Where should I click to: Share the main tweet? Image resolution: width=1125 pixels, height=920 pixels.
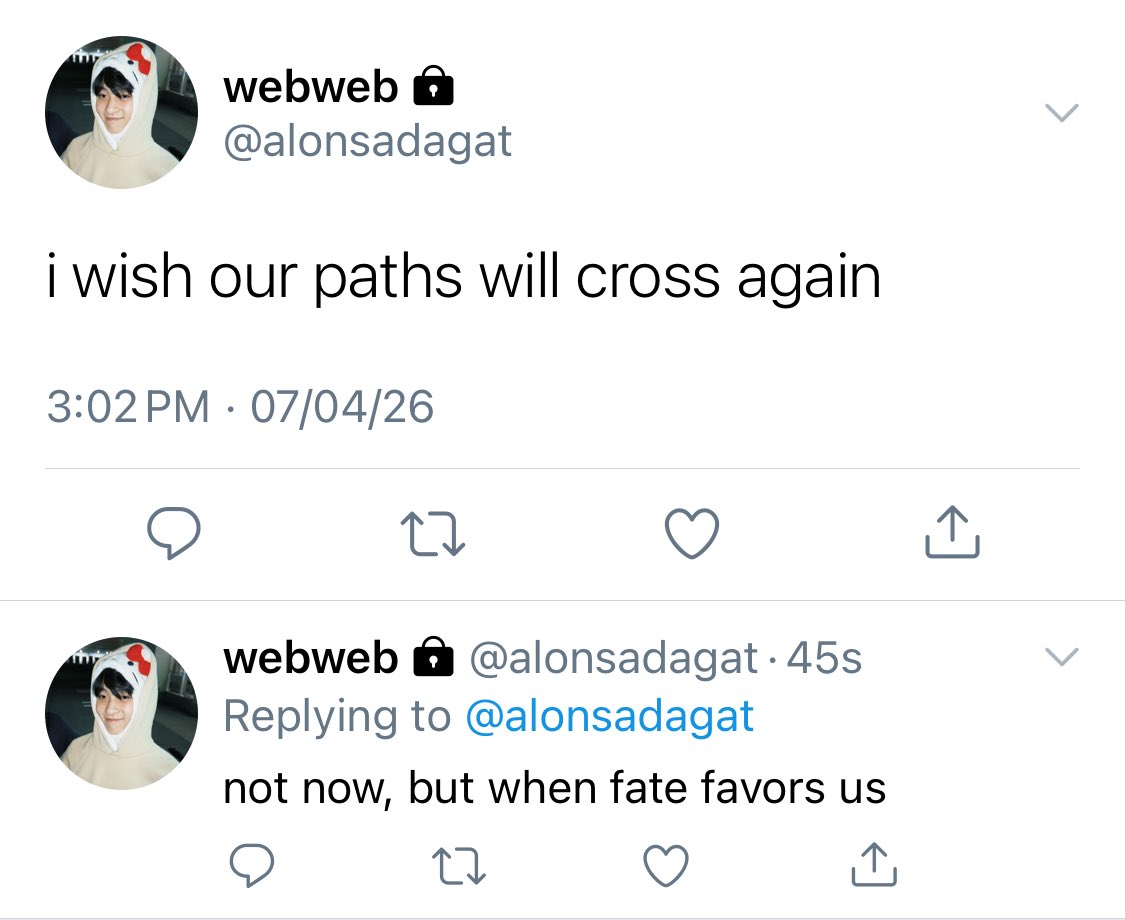pos(952,532)
